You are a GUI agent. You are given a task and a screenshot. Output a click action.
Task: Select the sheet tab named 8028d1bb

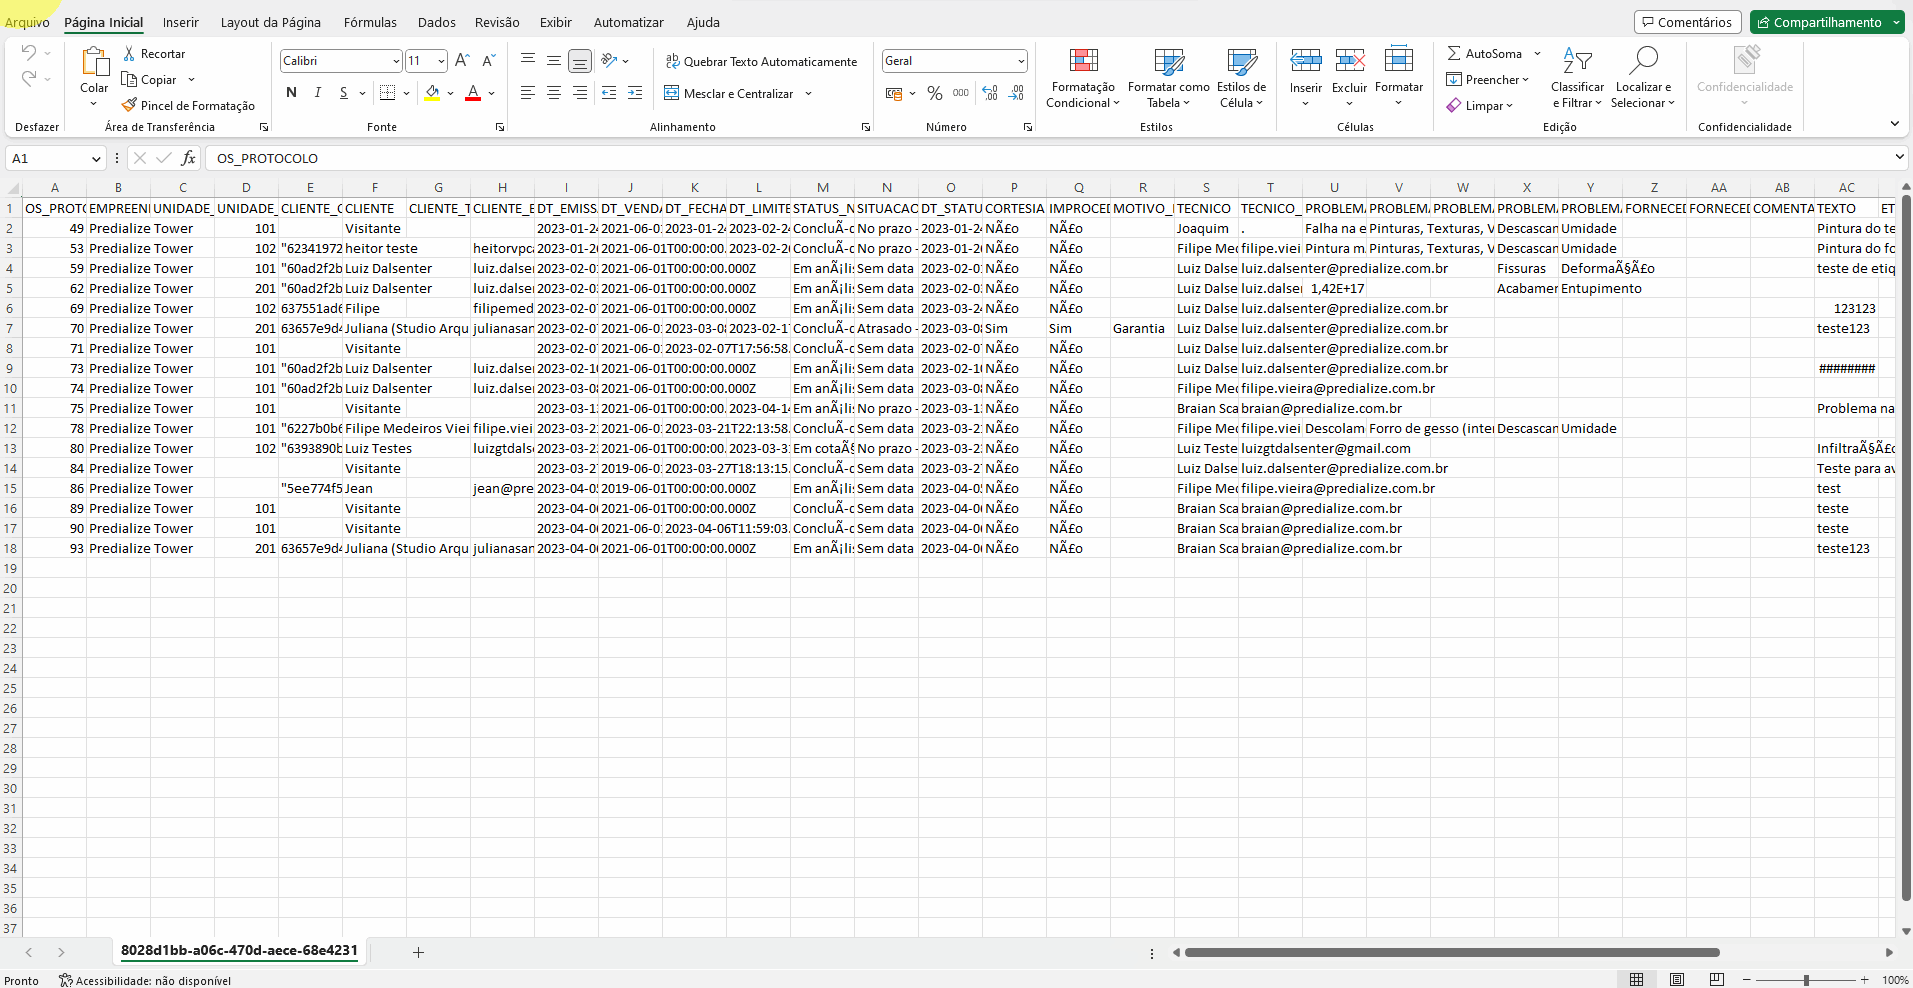coord(239,950)
